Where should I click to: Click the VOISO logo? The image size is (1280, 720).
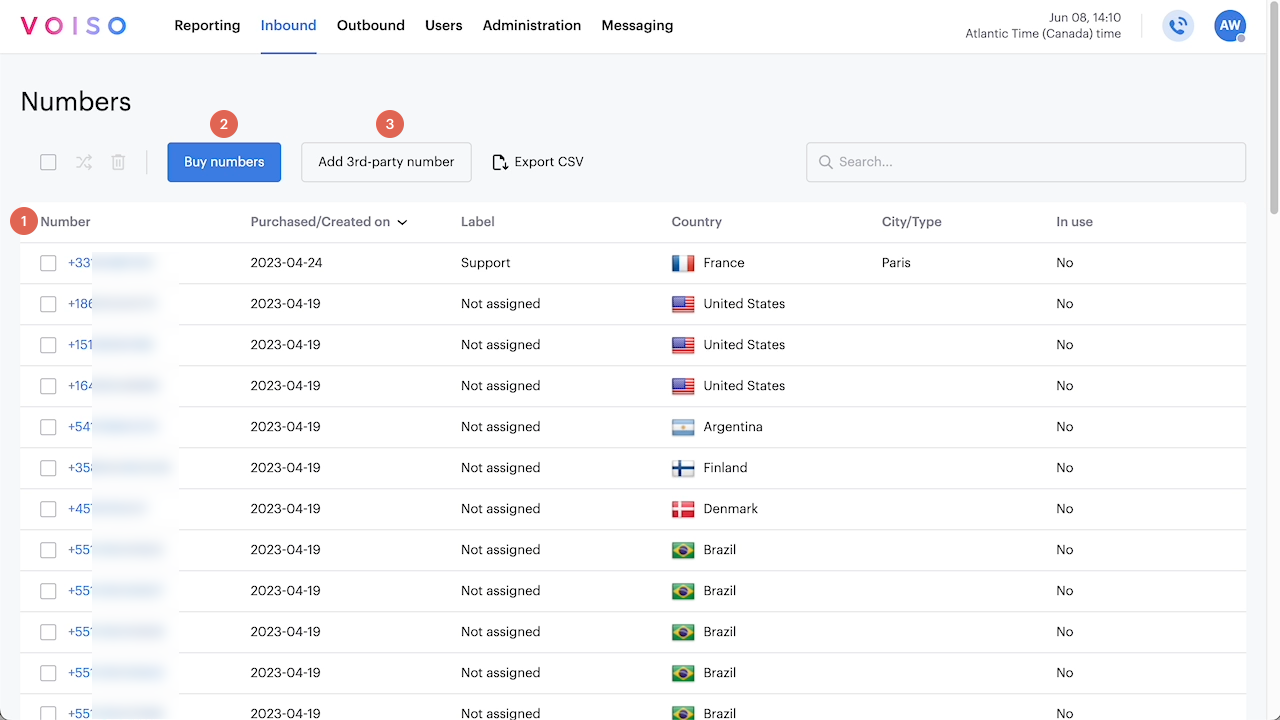(x=73, y=26)
